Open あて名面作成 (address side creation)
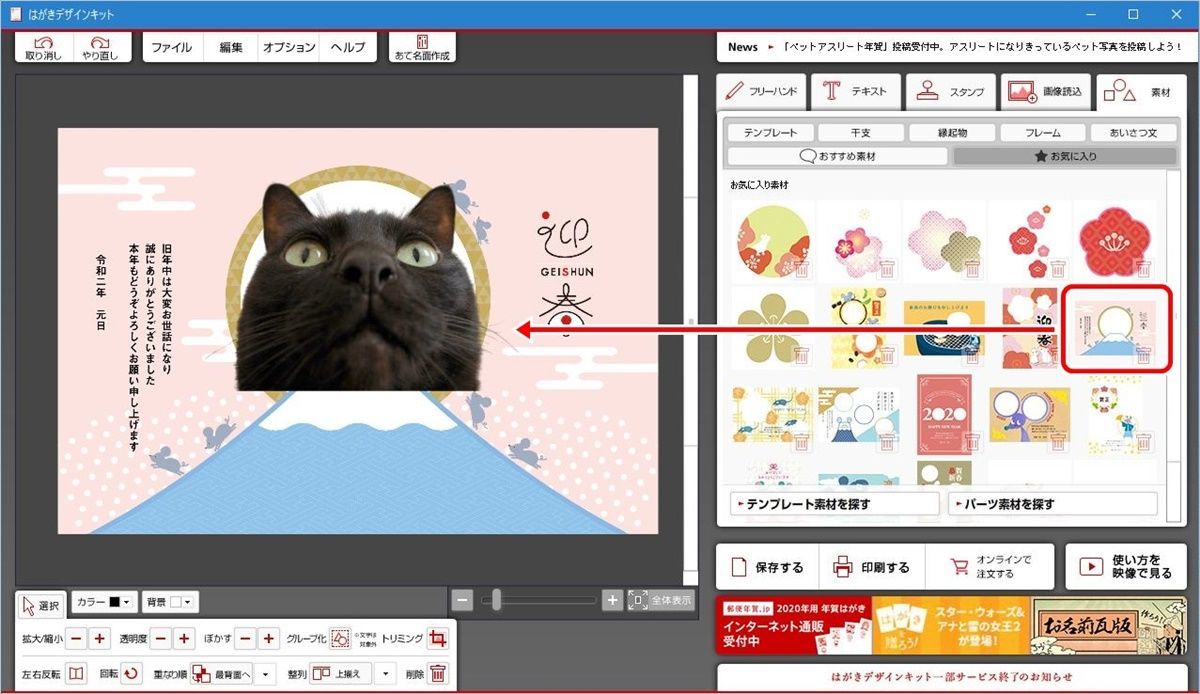 click(x=422, y=44)
